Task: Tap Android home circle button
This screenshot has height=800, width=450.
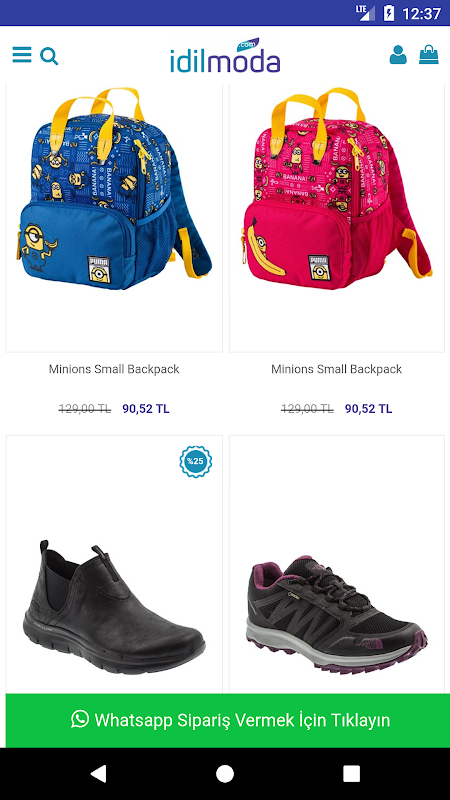Action: click(225, 773)
